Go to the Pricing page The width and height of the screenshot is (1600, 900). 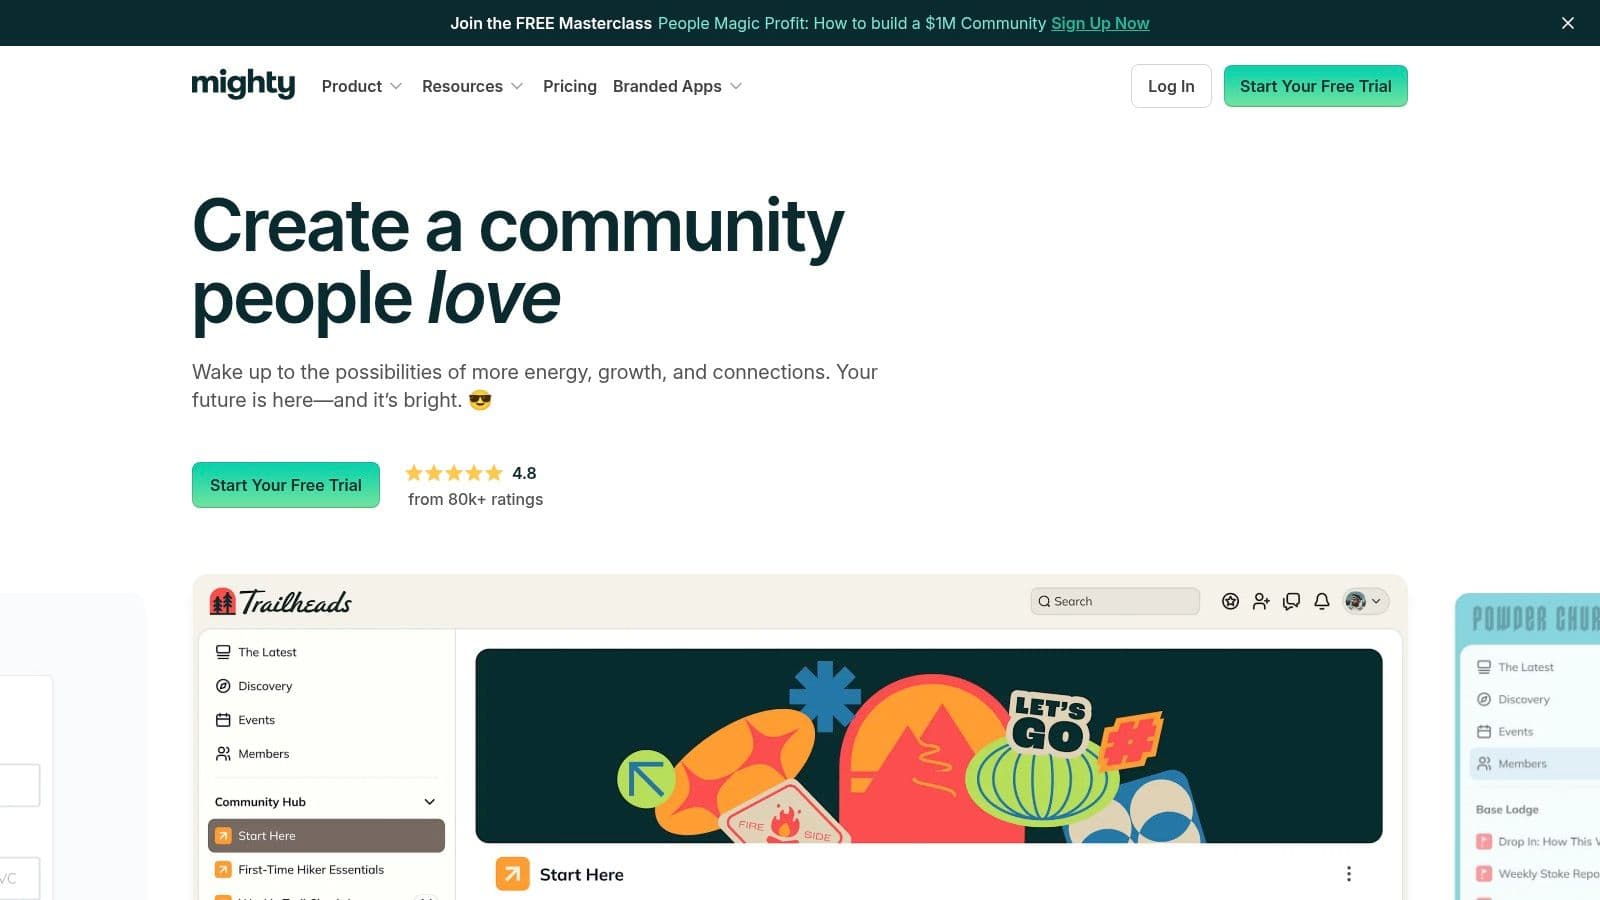point(569,86)
